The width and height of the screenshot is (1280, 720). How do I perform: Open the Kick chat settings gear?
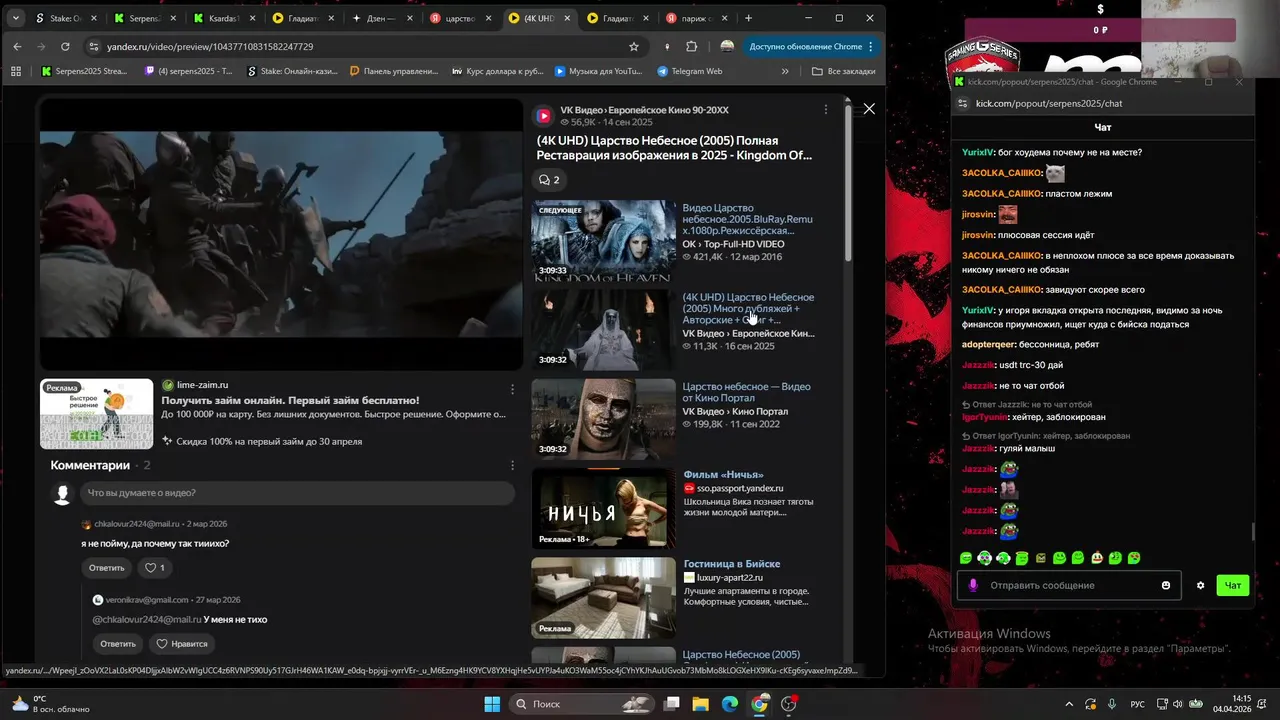click(1200, 585)
